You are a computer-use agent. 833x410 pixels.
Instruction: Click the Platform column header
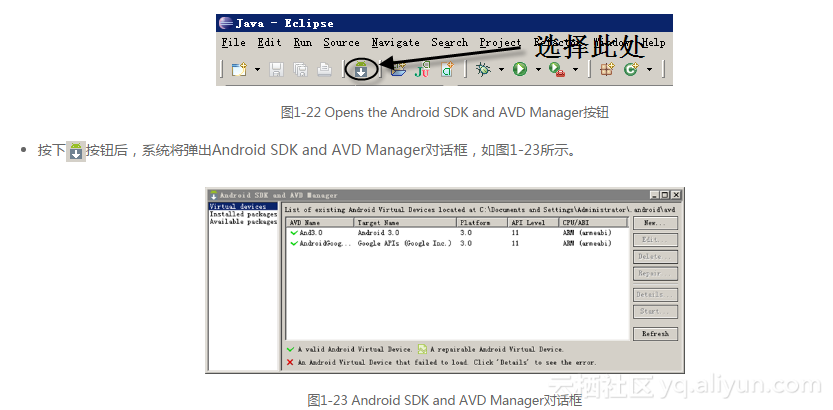coord(482,223)
